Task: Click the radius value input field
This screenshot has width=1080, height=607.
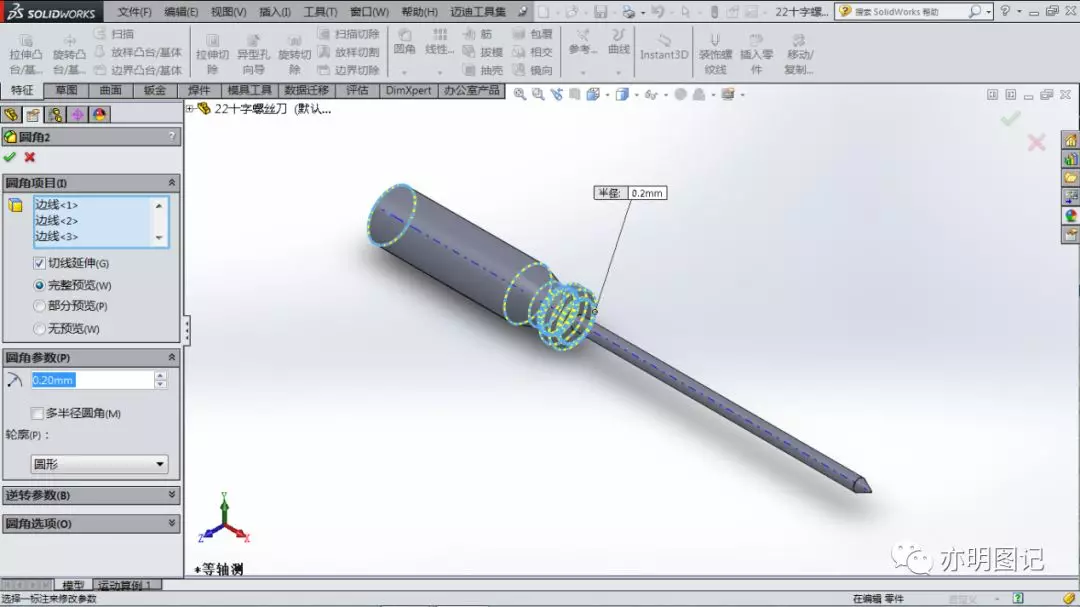Action: (92, 380)
